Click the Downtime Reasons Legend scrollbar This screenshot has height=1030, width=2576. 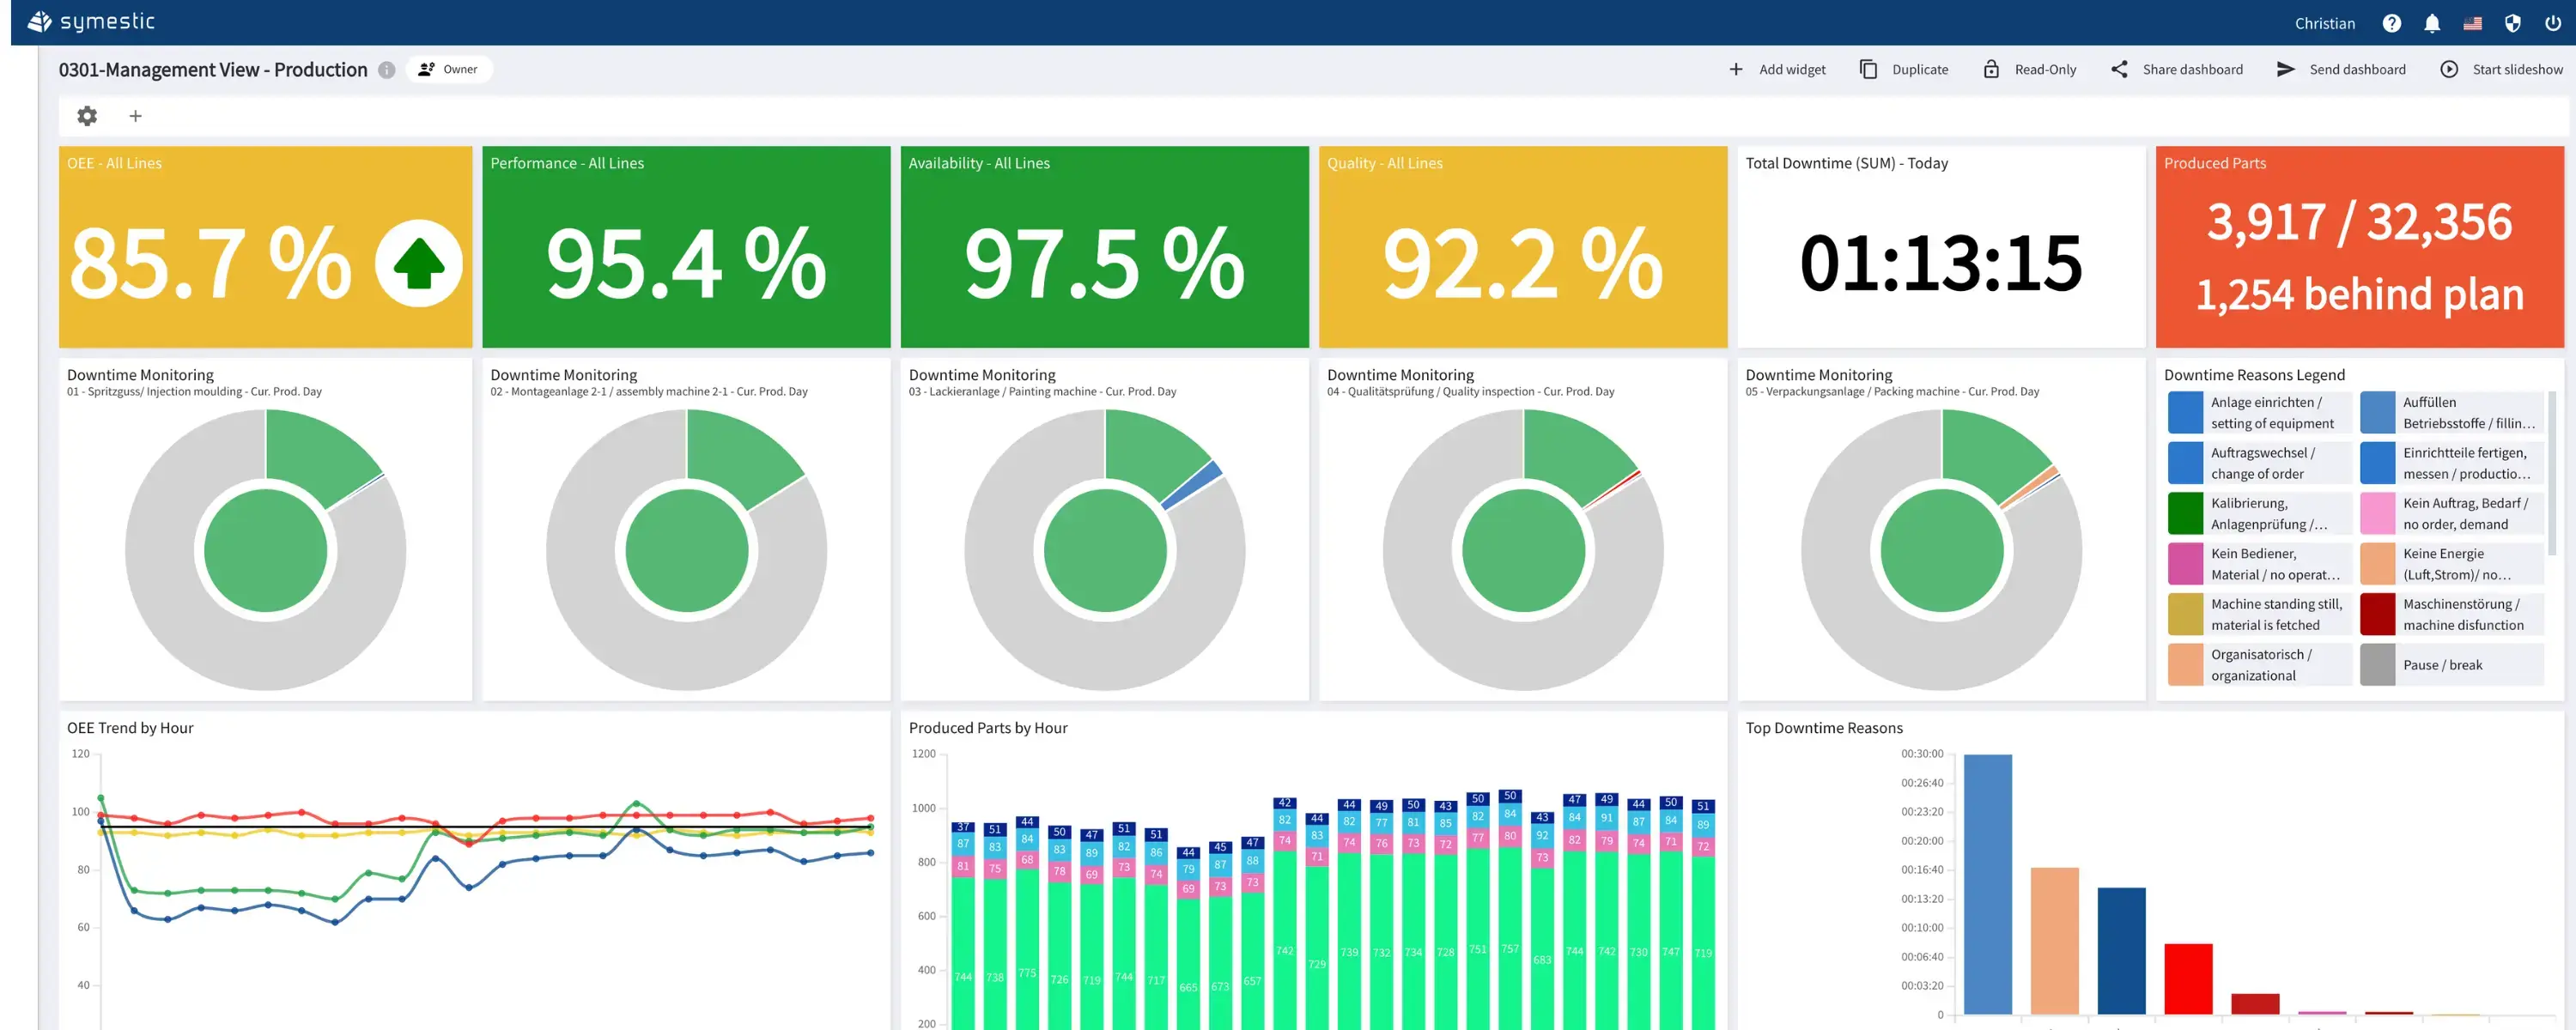point(2551,472)
